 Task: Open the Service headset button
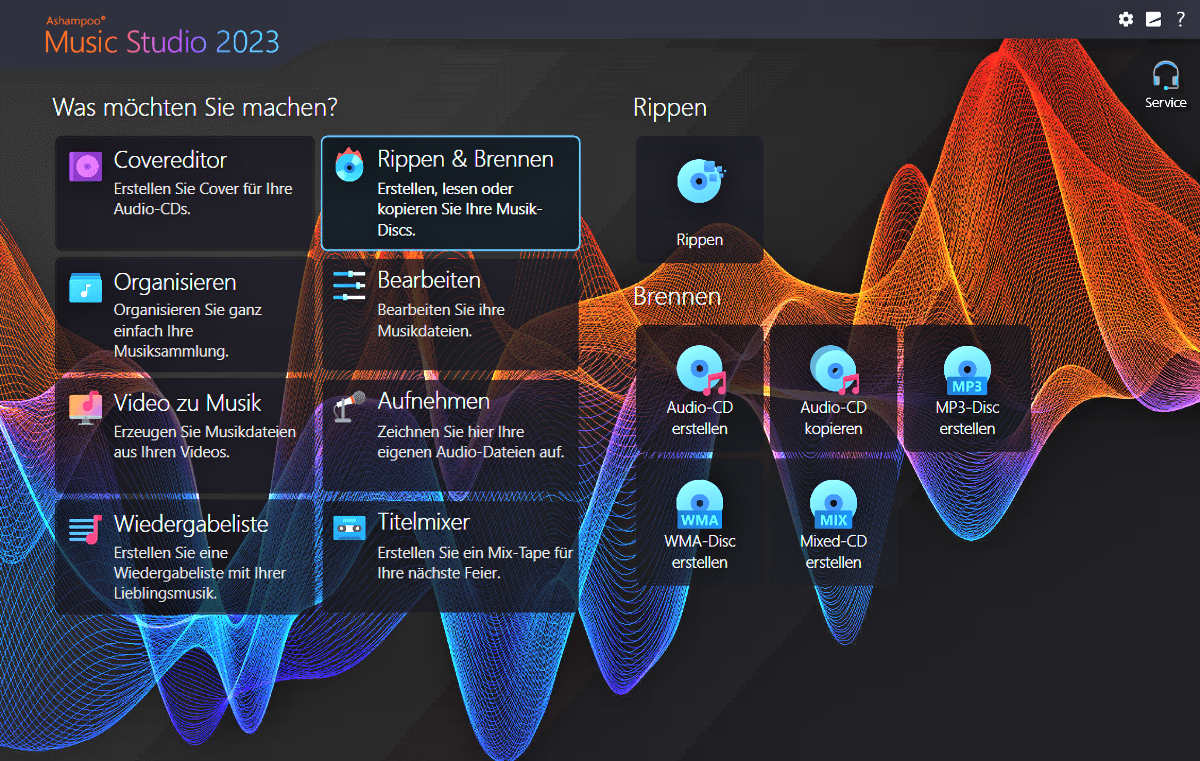coord(1165,85)
